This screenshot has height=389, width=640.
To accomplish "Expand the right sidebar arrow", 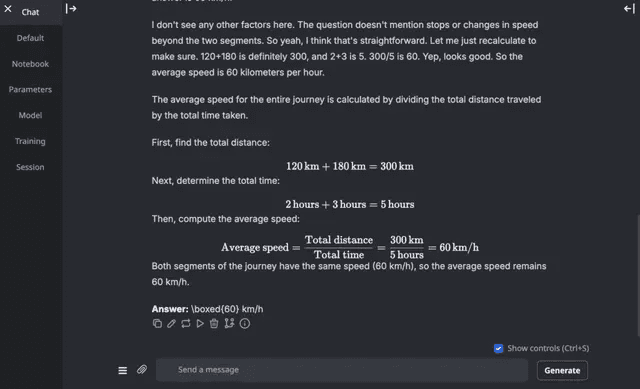I will coord(629,9).
